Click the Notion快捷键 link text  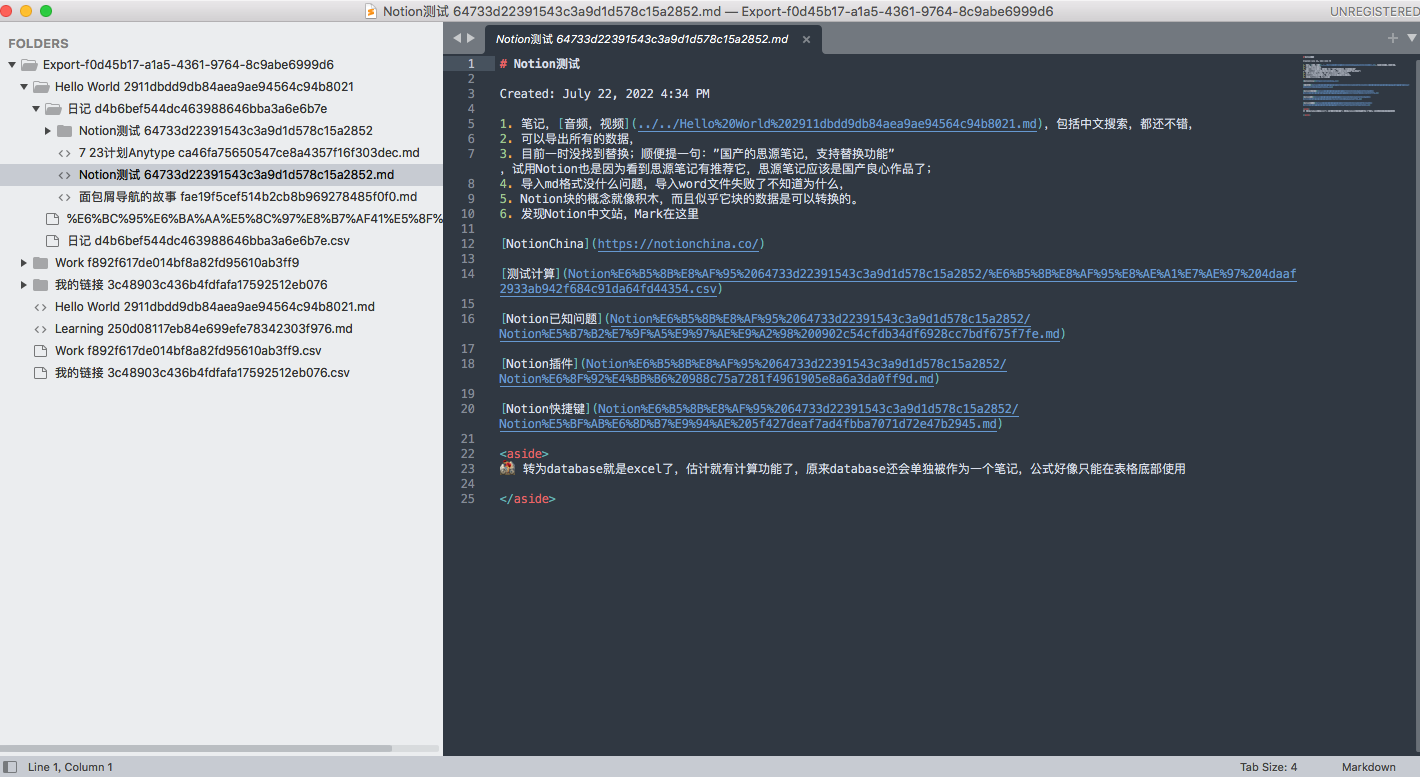click(x=545, y=409)
